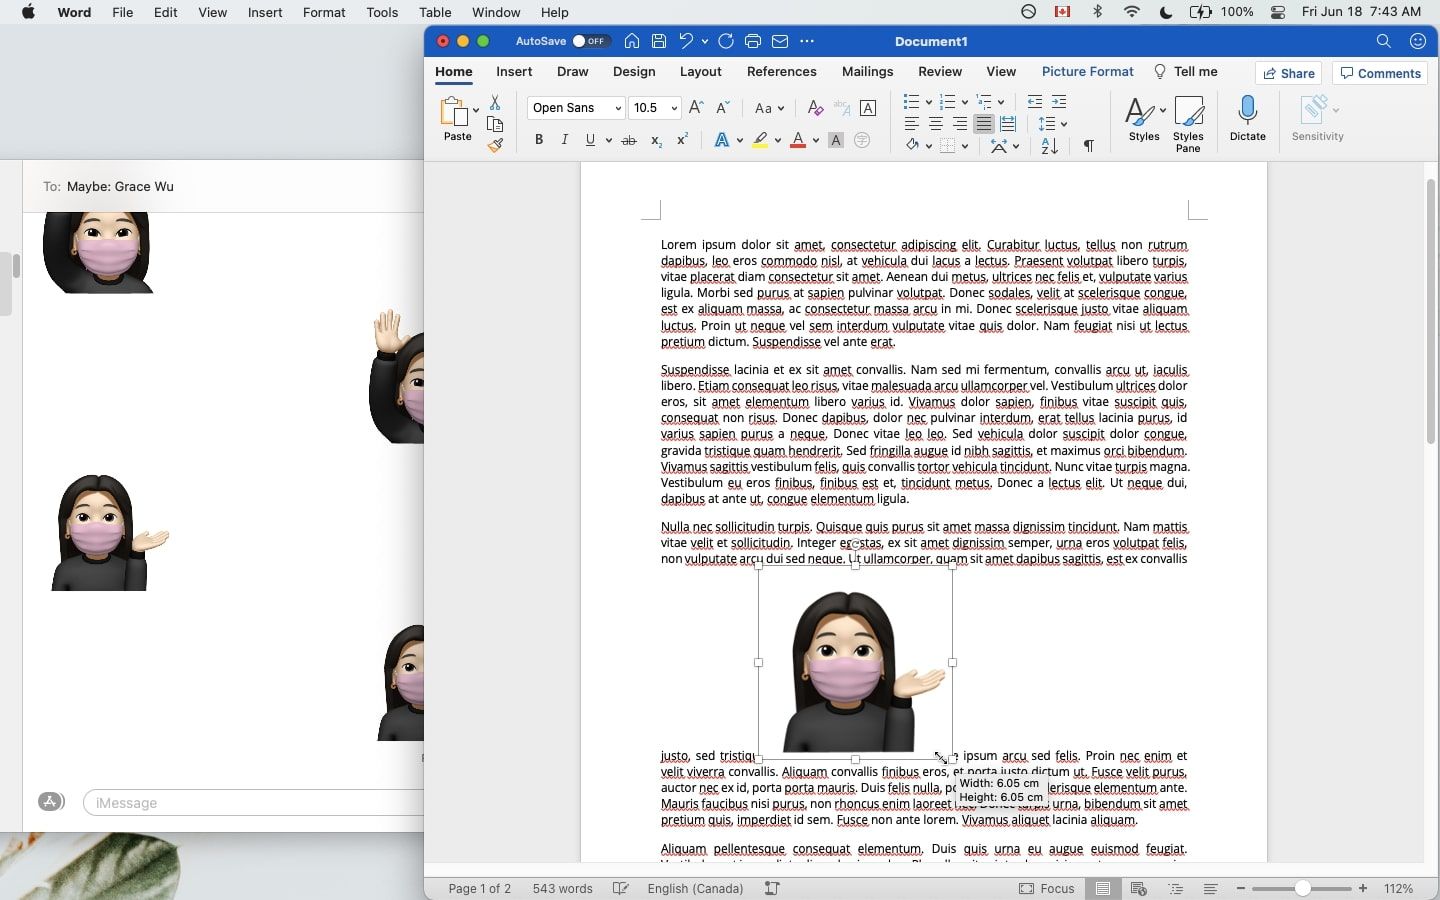Switch to the Picture Format tab
The image size is (1440, 900).
[x=1088, y=71]
